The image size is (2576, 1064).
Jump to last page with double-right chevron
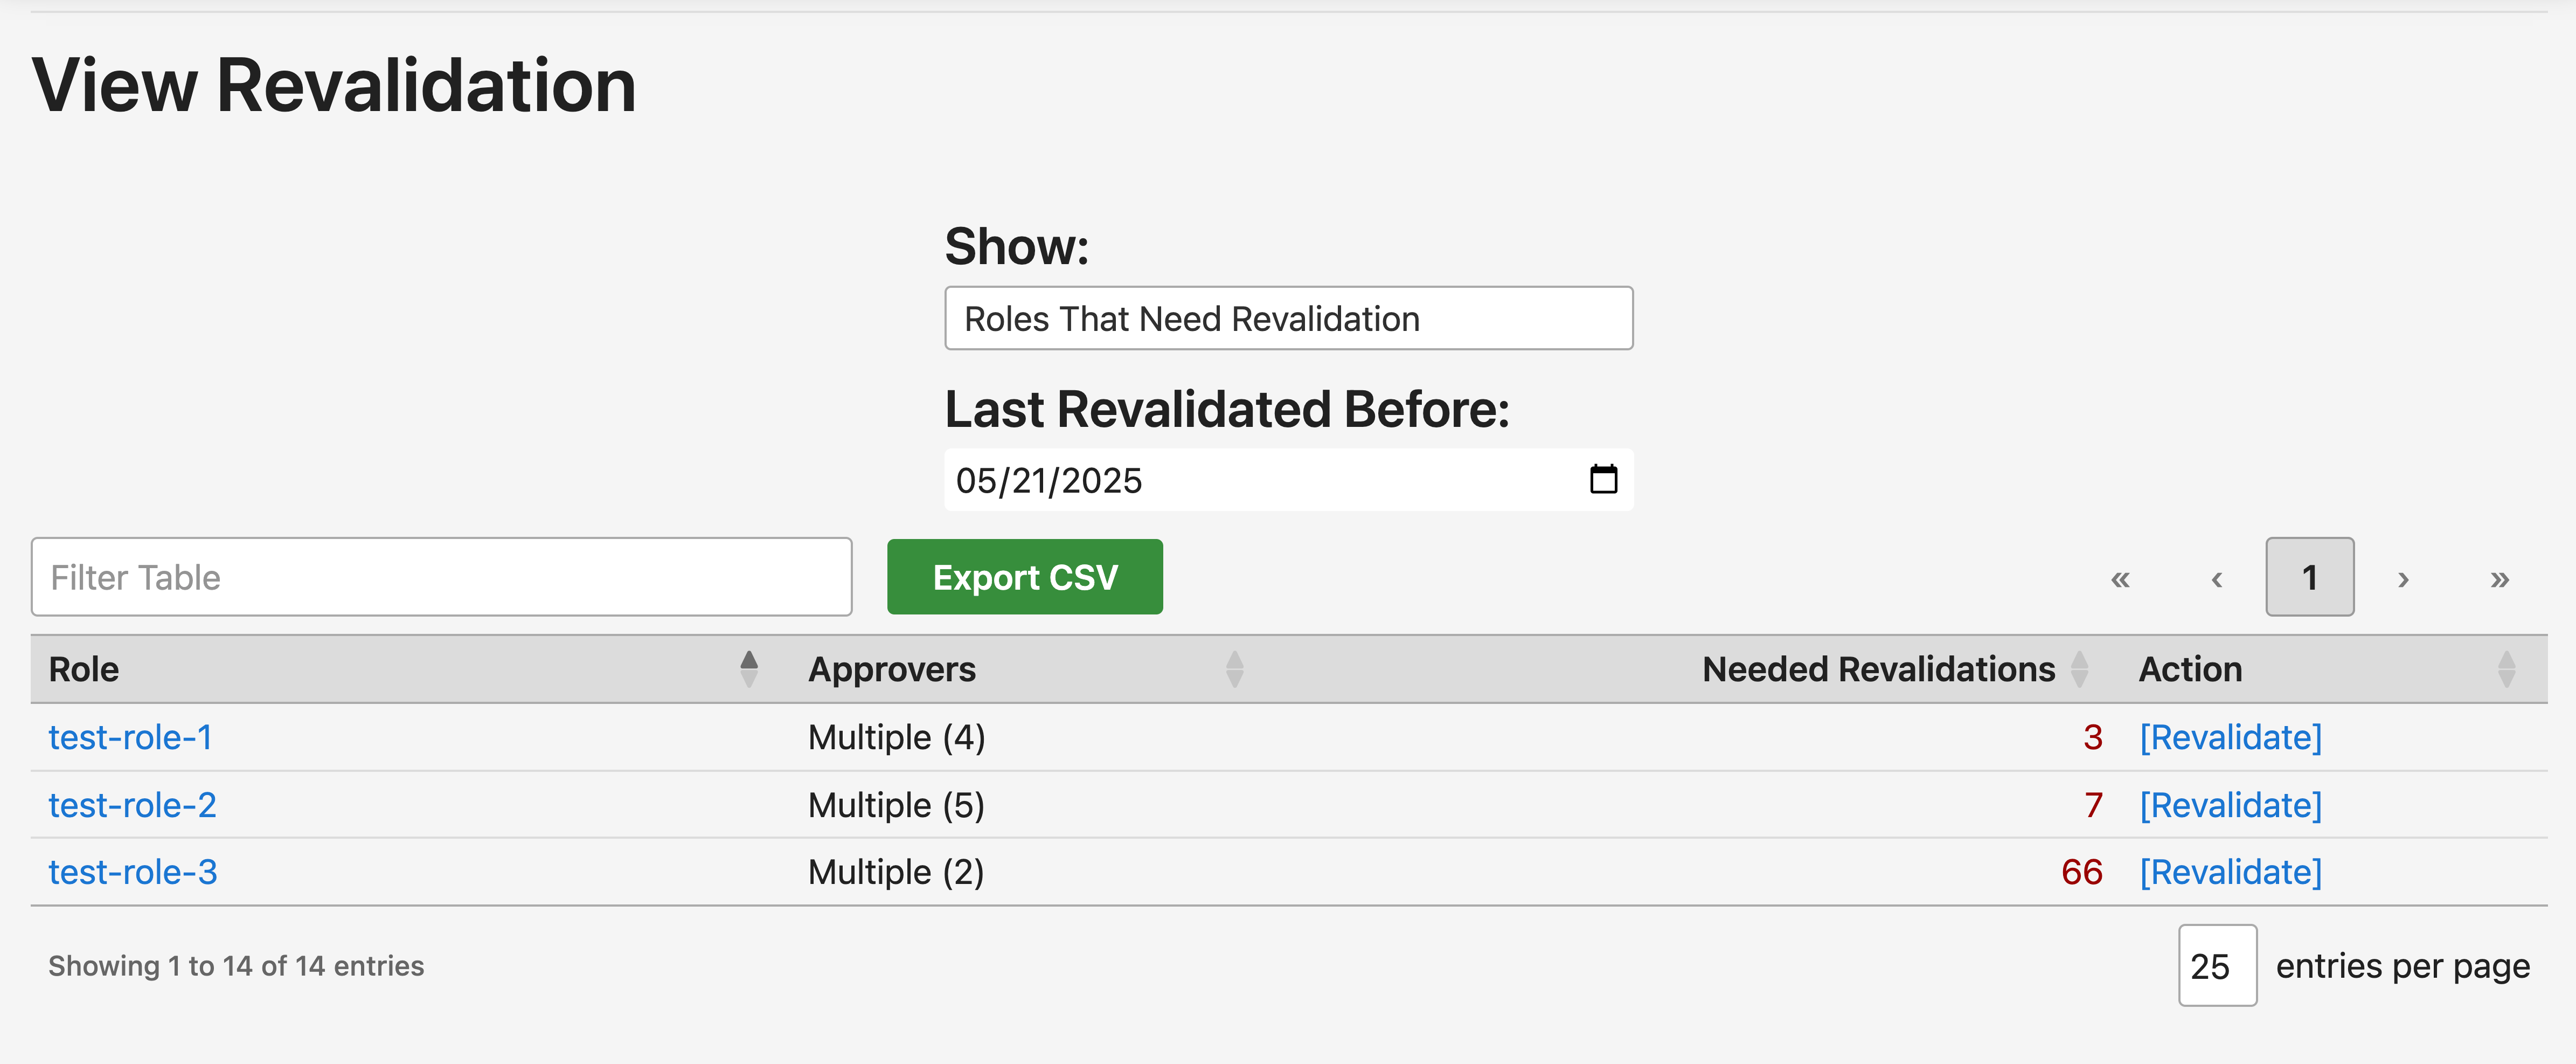point(2499,578)
